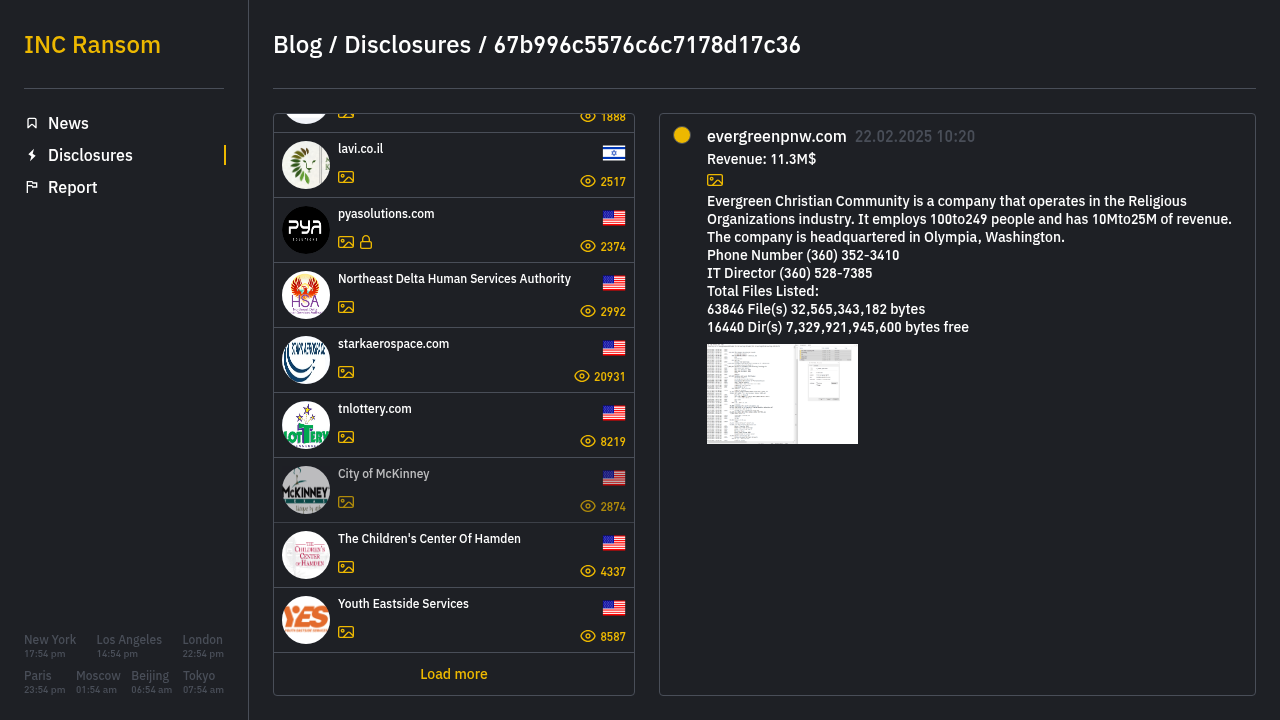Image resolution: width=1280 pixels, height=720 pixels.
Task: Open Northeast Delta Human Services Authority entry
Action: coord(454,295)
